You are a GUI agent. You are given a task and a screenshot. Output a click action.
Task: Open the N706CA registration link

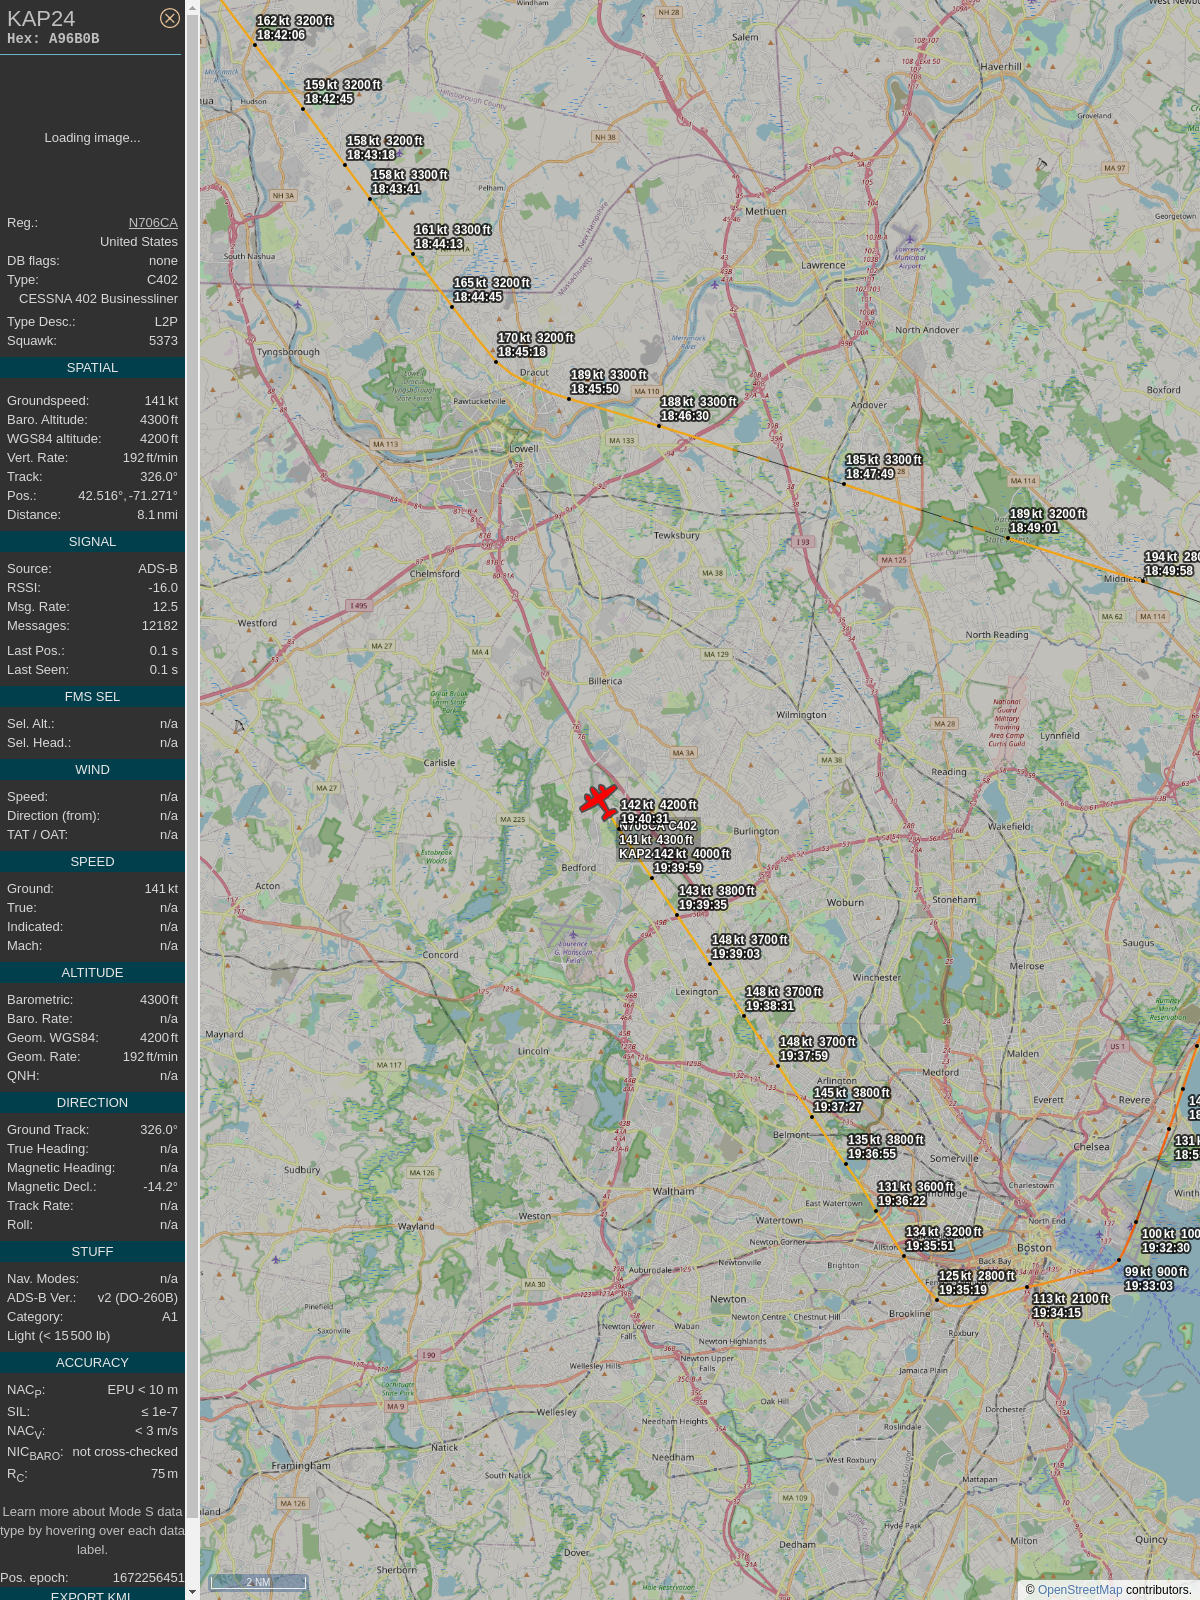click(x=153, y=223)
